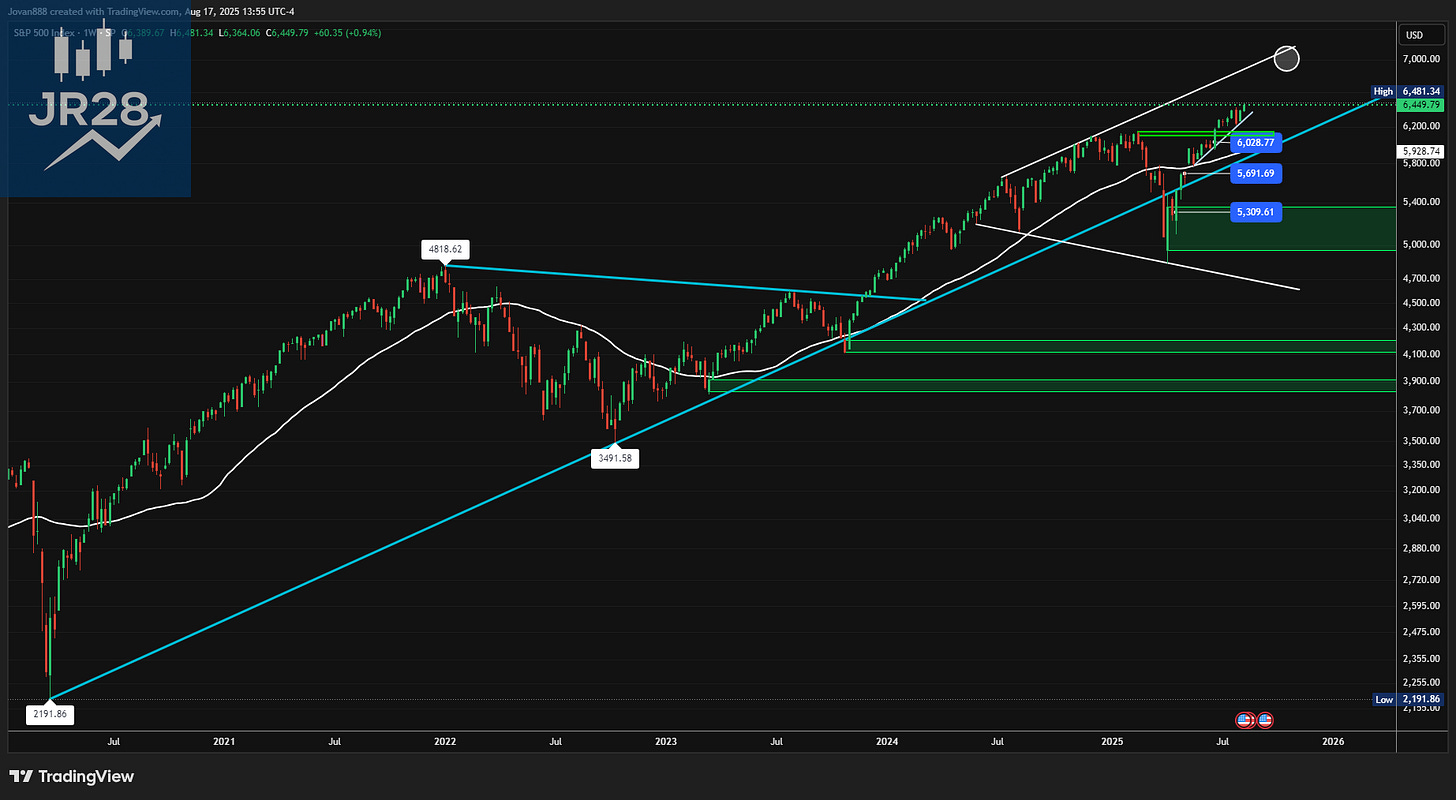Click the Low 2,191.86 axis label

point(1409,699)
